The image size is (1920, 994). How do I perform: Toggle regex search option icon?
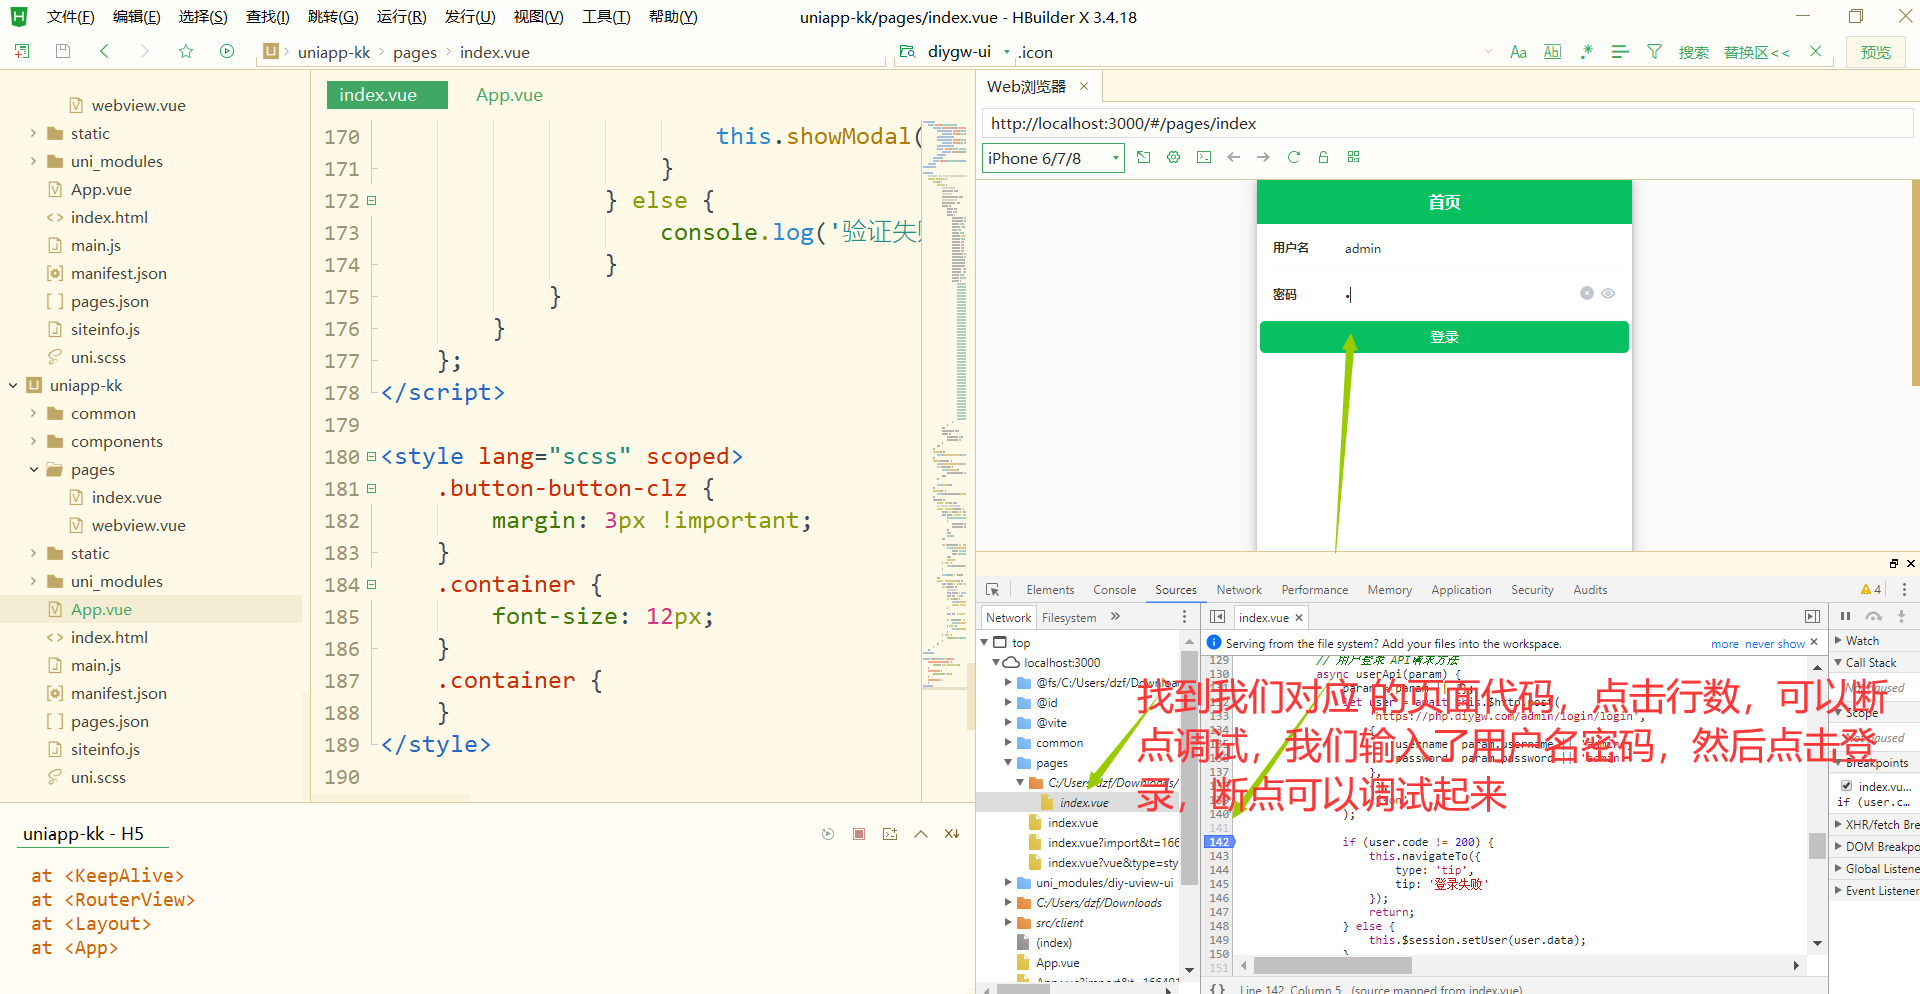[x=1586, y=52]
